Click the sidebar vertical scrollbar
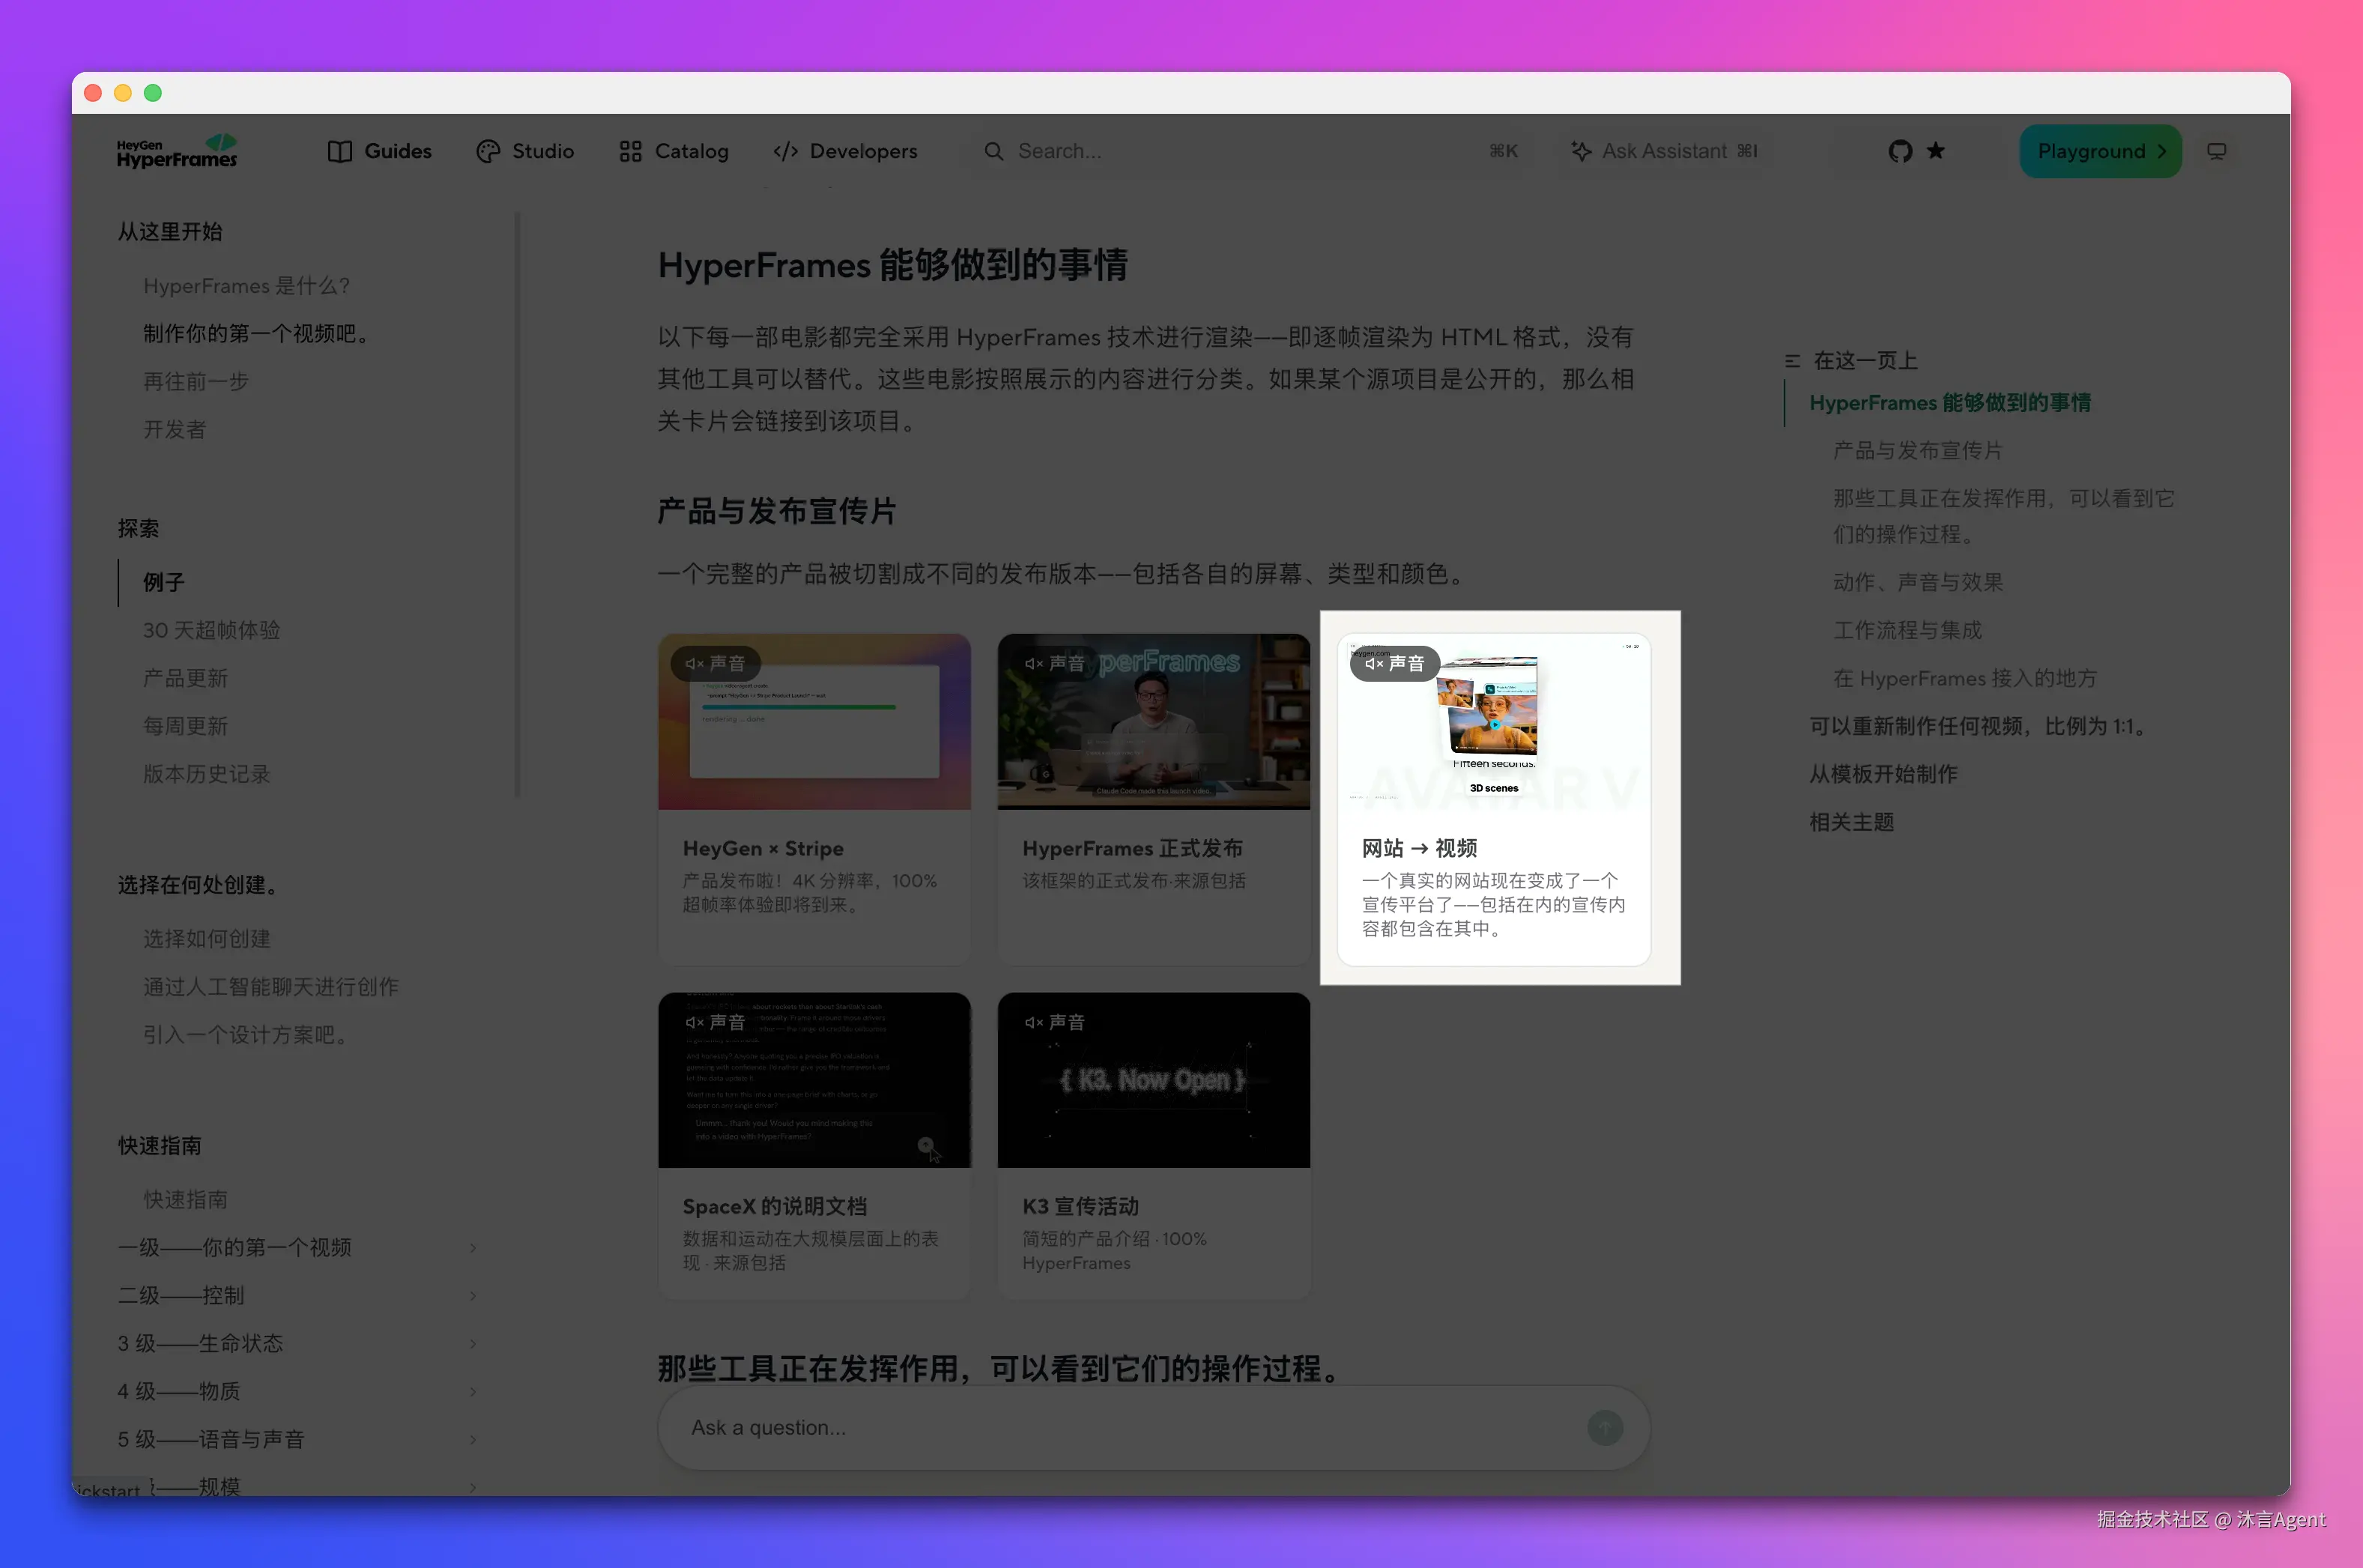This screenshot has height=1568, width=2363. 517,505
